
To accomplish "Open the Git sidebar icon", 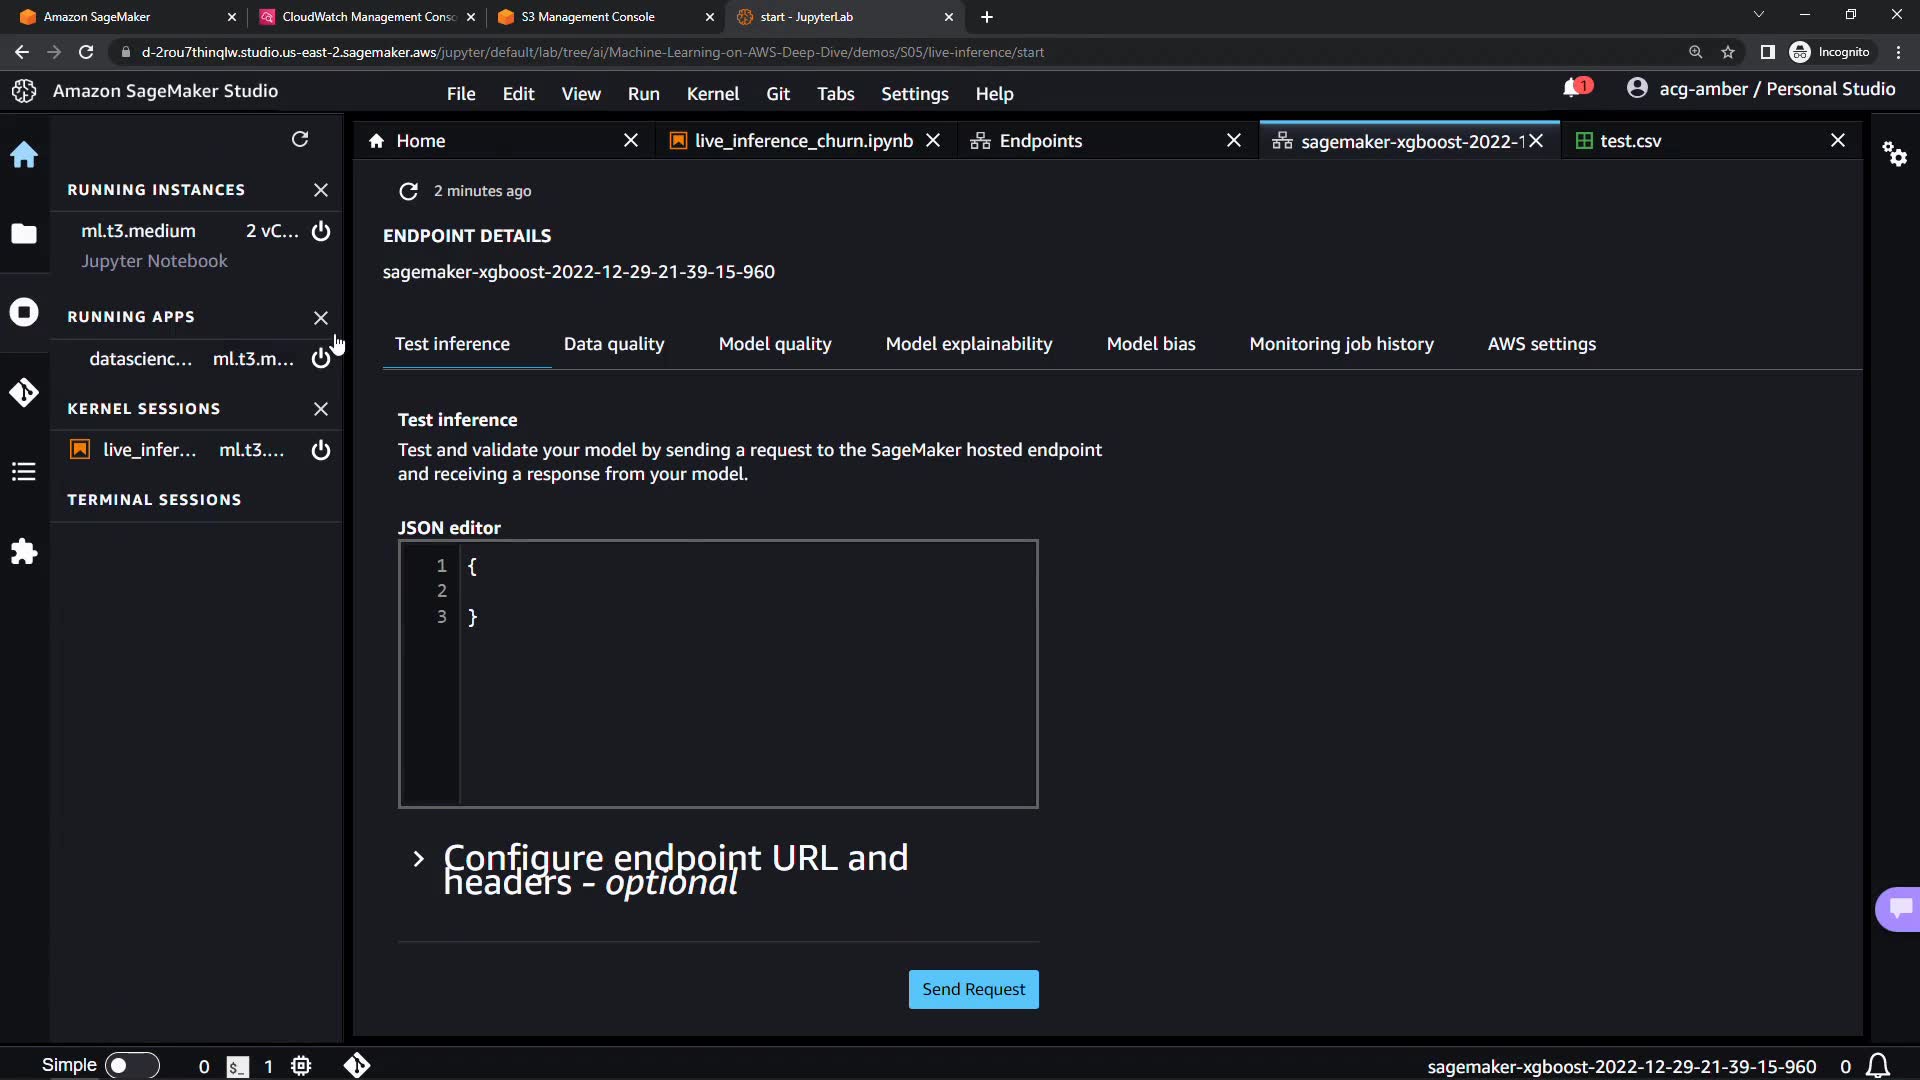I will [x=24, y=392].
